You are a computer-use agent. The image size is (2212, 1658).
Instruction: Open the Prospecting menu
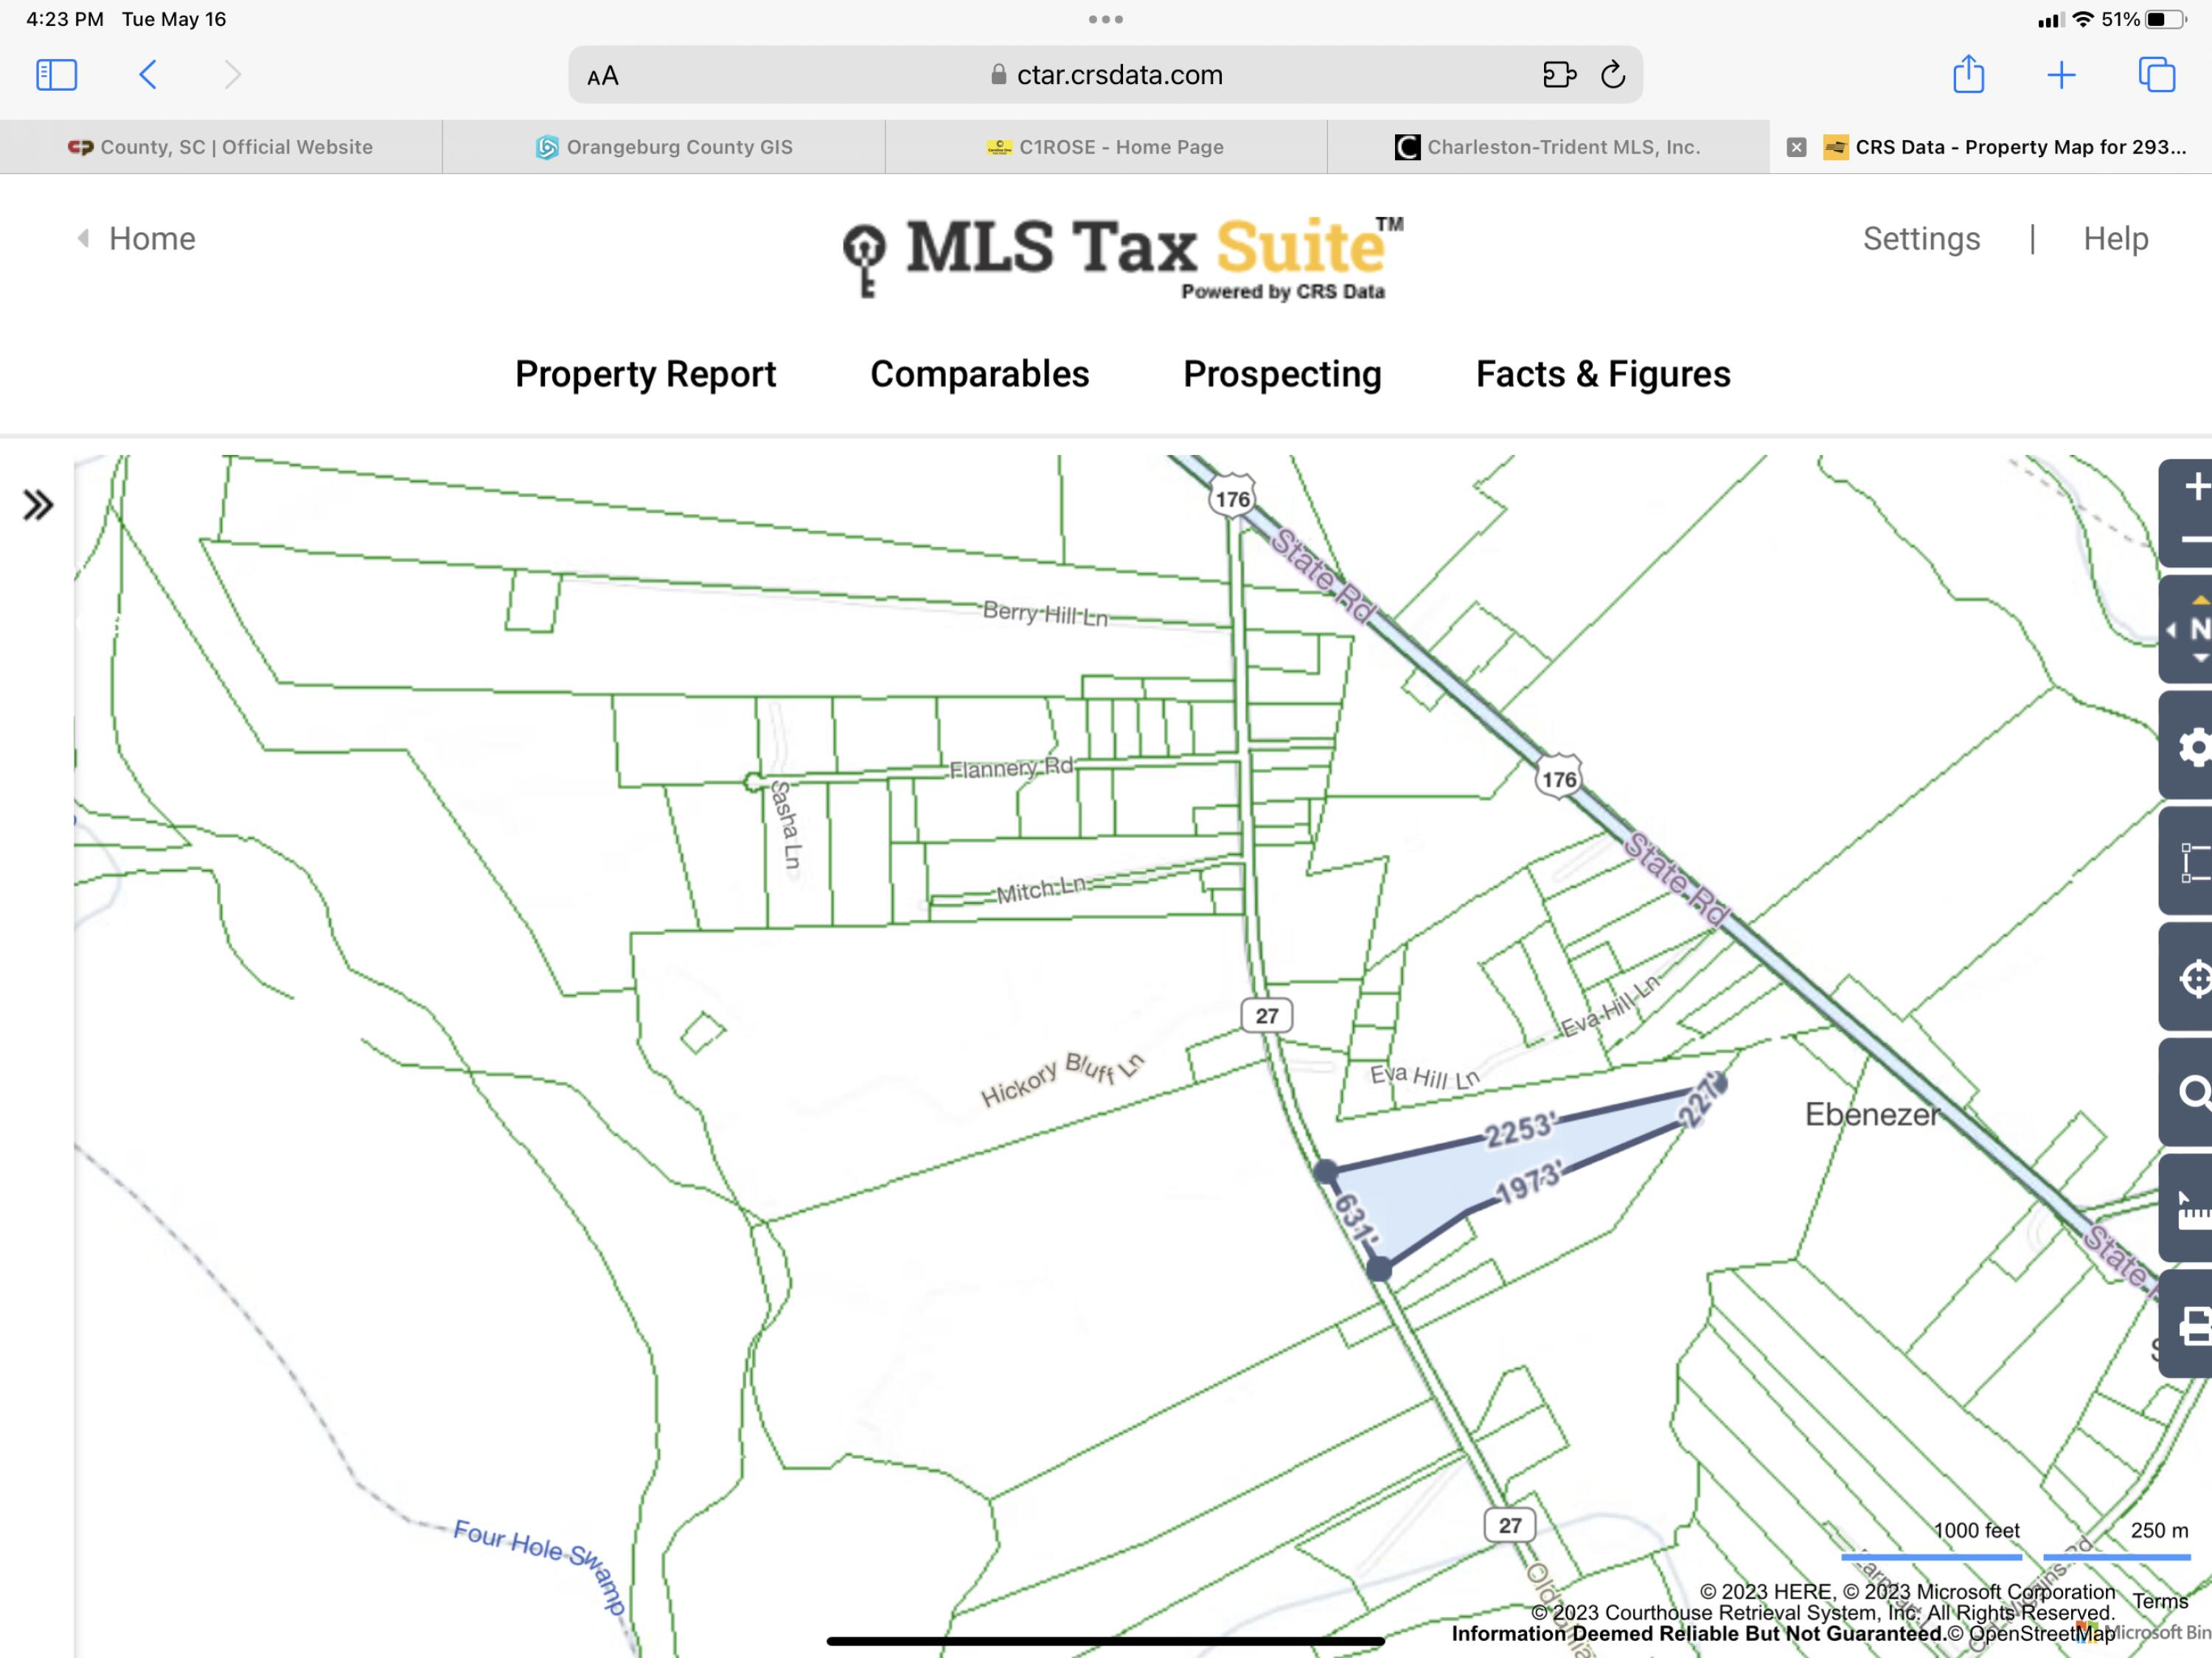coord(1281,374)
